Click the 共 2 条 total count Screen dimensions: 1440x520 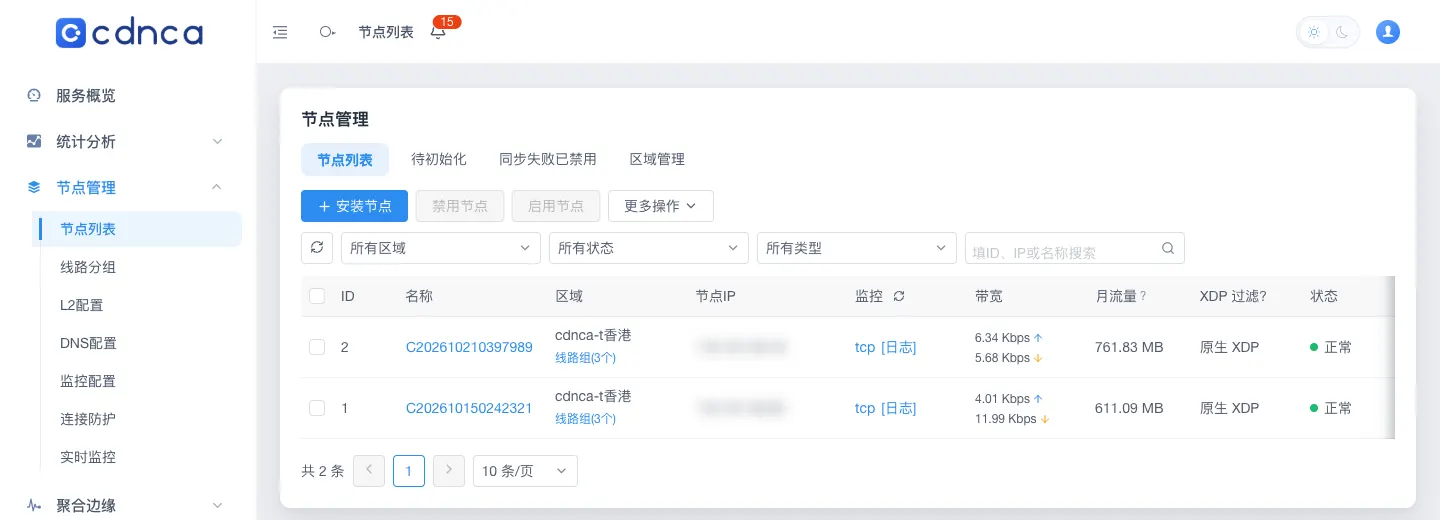[x=323, y=471]
